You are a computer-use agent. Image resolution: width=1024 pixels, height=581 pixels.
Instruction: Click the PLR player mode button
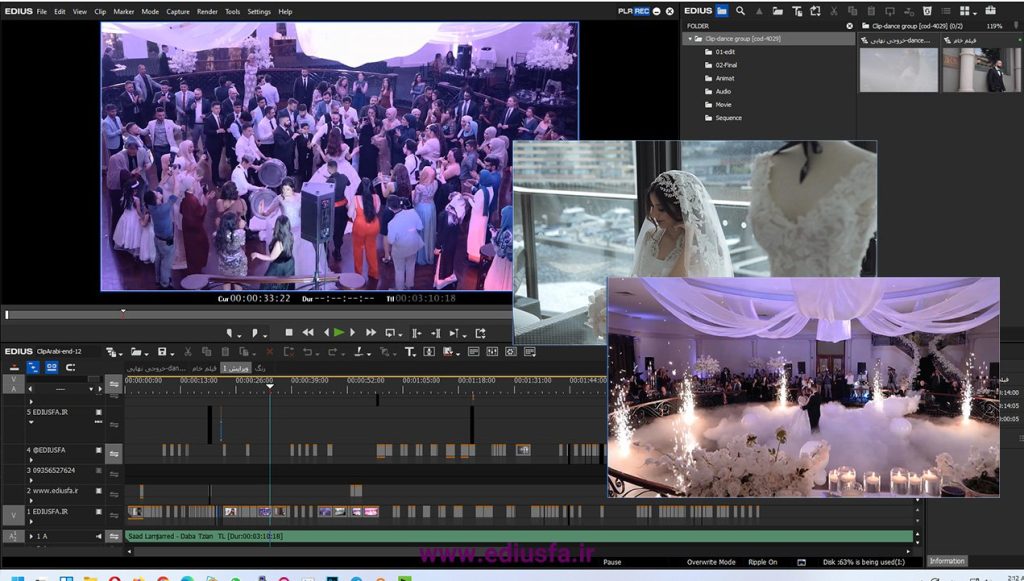[x=625, y=11]
